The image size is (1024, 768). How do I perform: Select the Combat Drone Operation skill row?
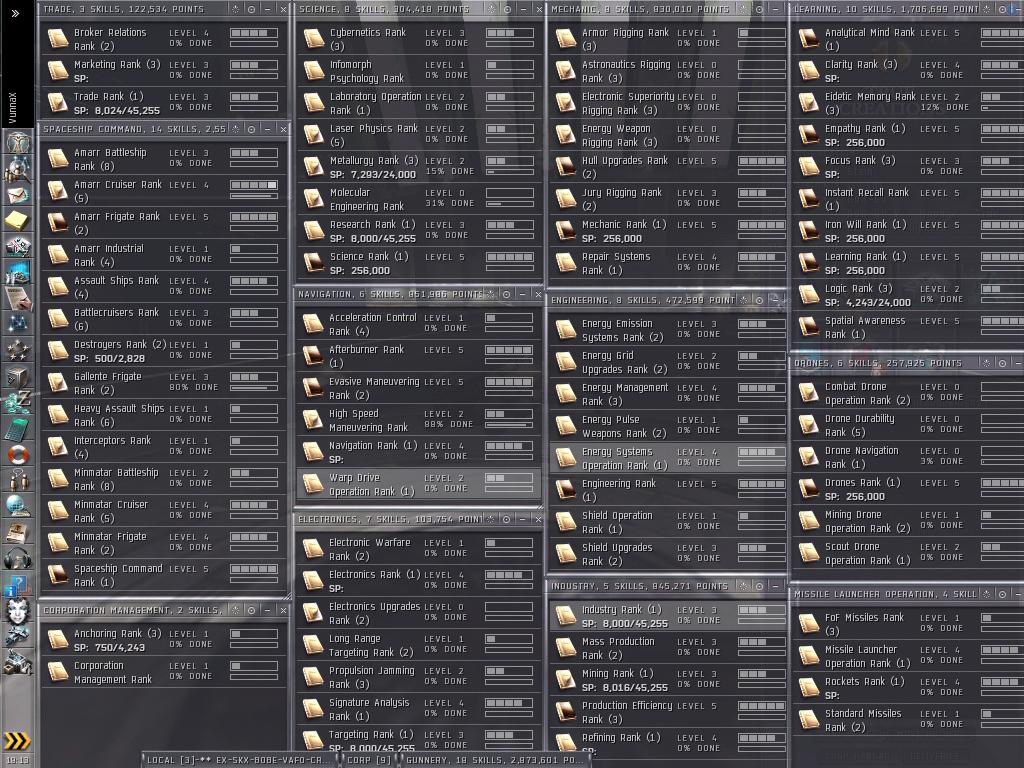908,393
